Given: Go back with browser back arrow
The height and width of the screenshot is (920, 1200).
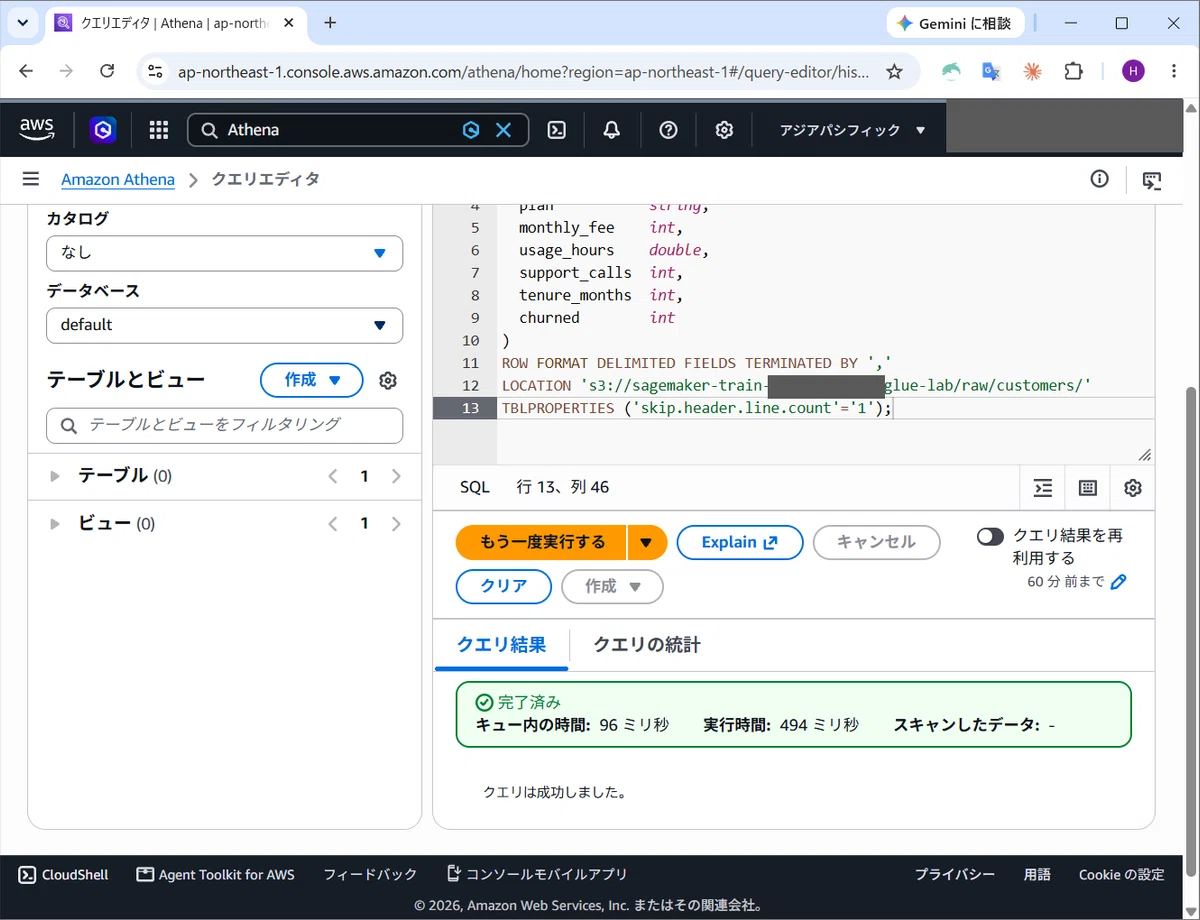Looking at the screenshot, I should (x=26, y=71).
